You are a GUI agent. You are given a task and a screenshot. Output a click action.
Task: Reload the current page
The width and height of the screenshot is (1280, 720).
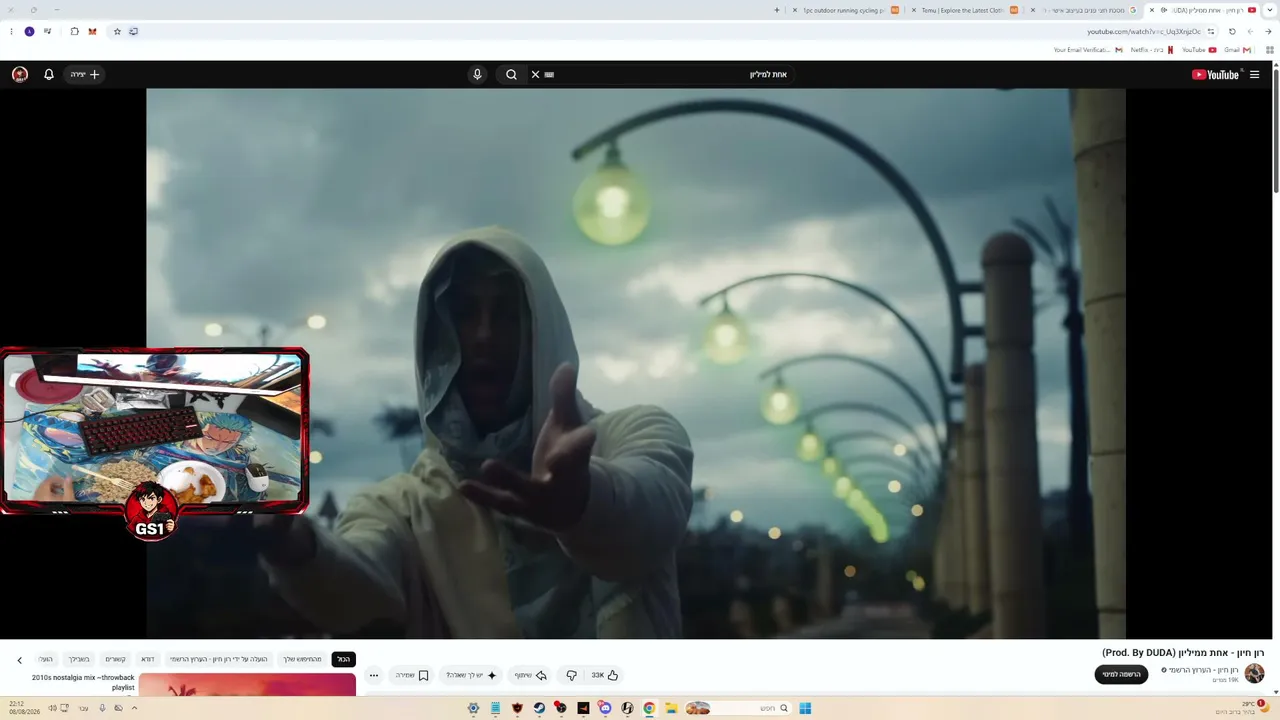(1232, 31)
